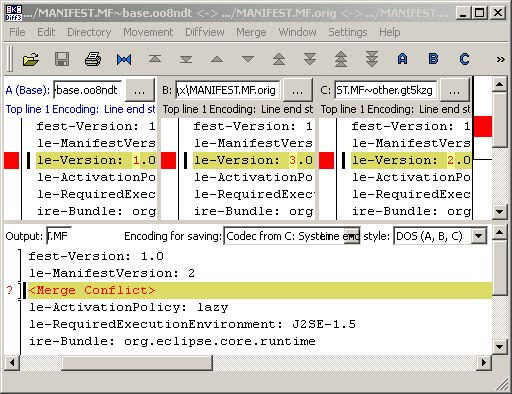Show more toolbar items via chevron
512x394 pixels.
pyautogui.click(x=500, y=60)
